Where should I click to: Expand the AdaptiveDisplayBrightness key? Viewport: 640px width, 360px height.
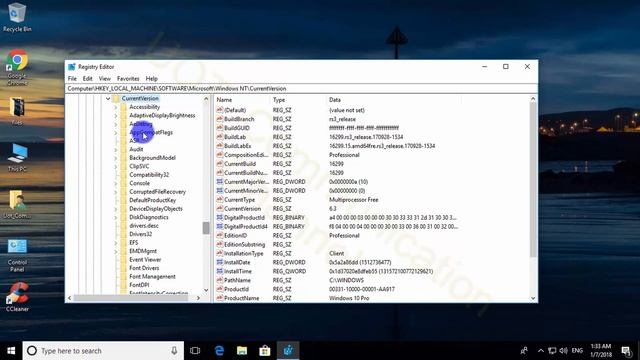(x=116, y=116)
